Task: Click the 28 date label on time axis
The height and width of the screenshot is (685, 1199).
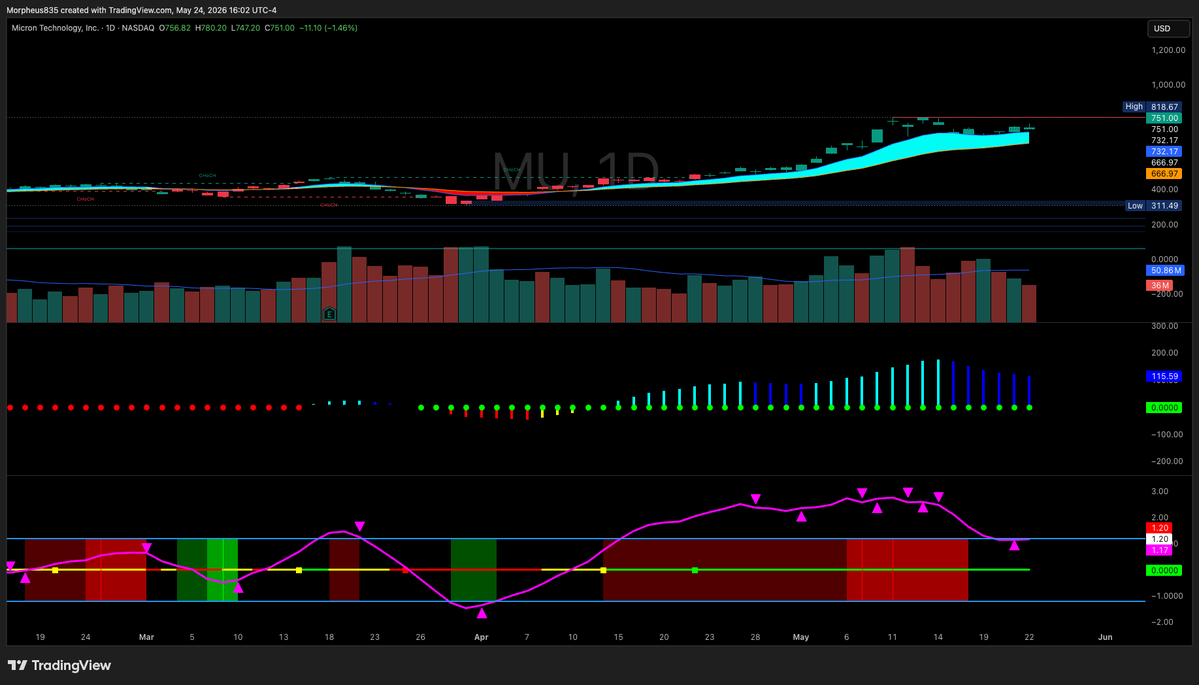Action: (x=755, y=637)
